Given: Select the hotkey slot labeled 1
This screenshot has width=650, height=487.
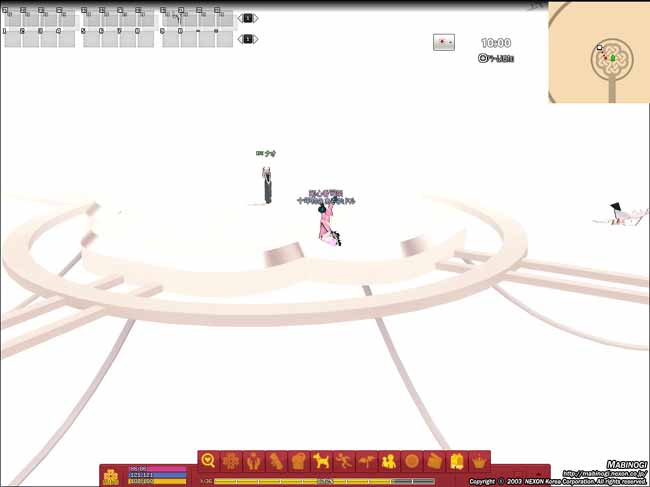Looking at the screenshot, I should (x=12, y=39).
